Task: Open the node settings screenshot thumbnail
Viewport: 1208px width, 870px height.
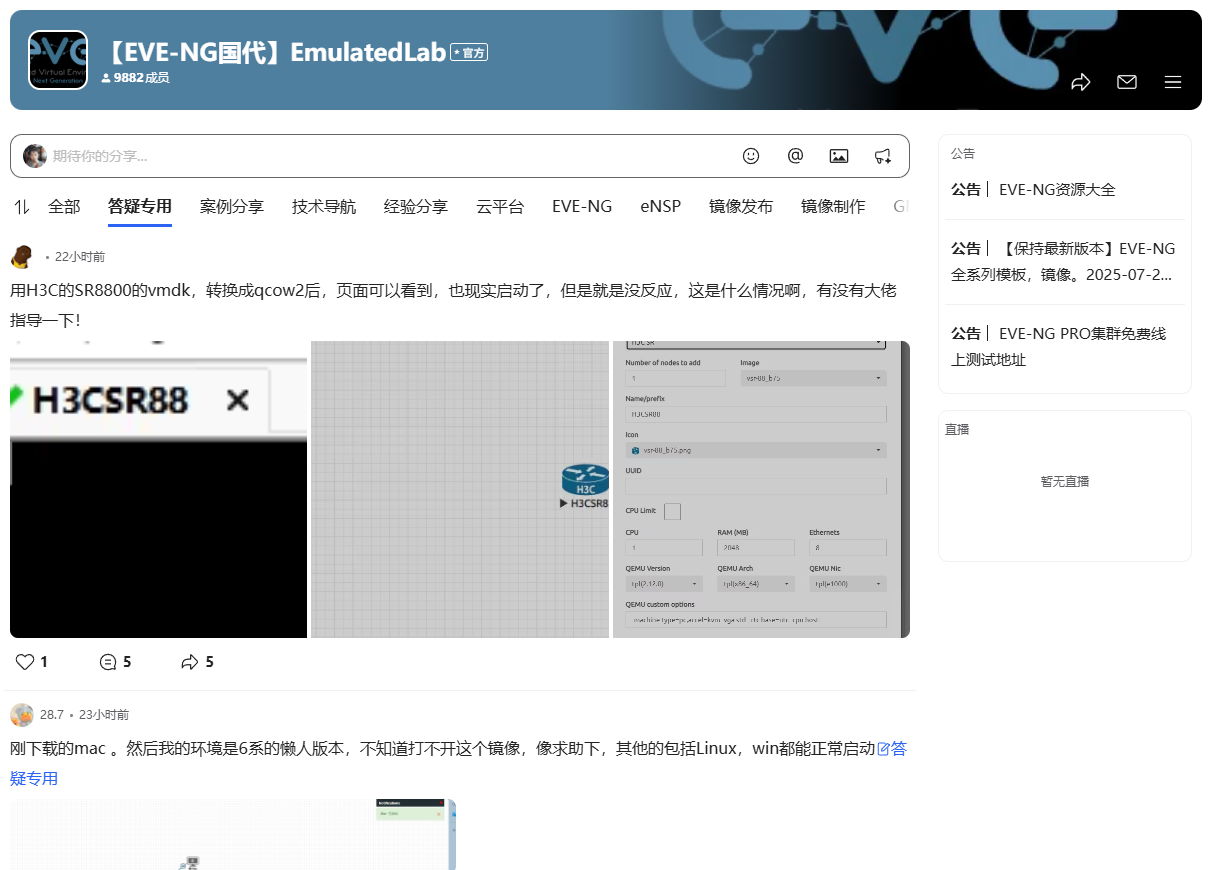Action: coord(761,489)
